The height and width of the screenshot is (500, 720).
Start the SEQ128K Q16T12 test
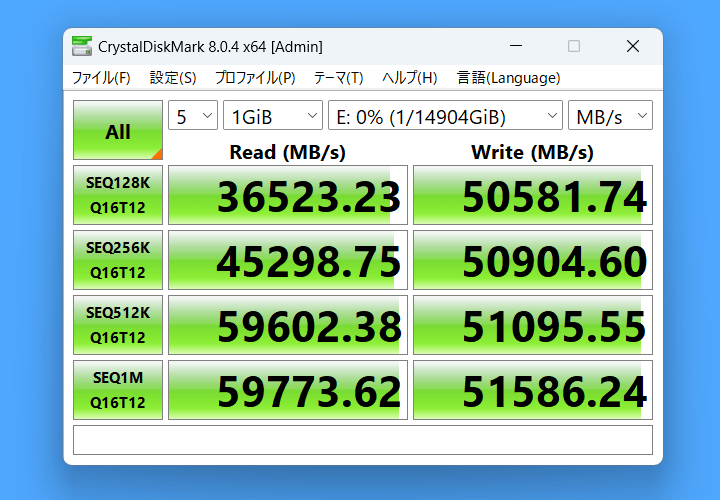(118, 195)
